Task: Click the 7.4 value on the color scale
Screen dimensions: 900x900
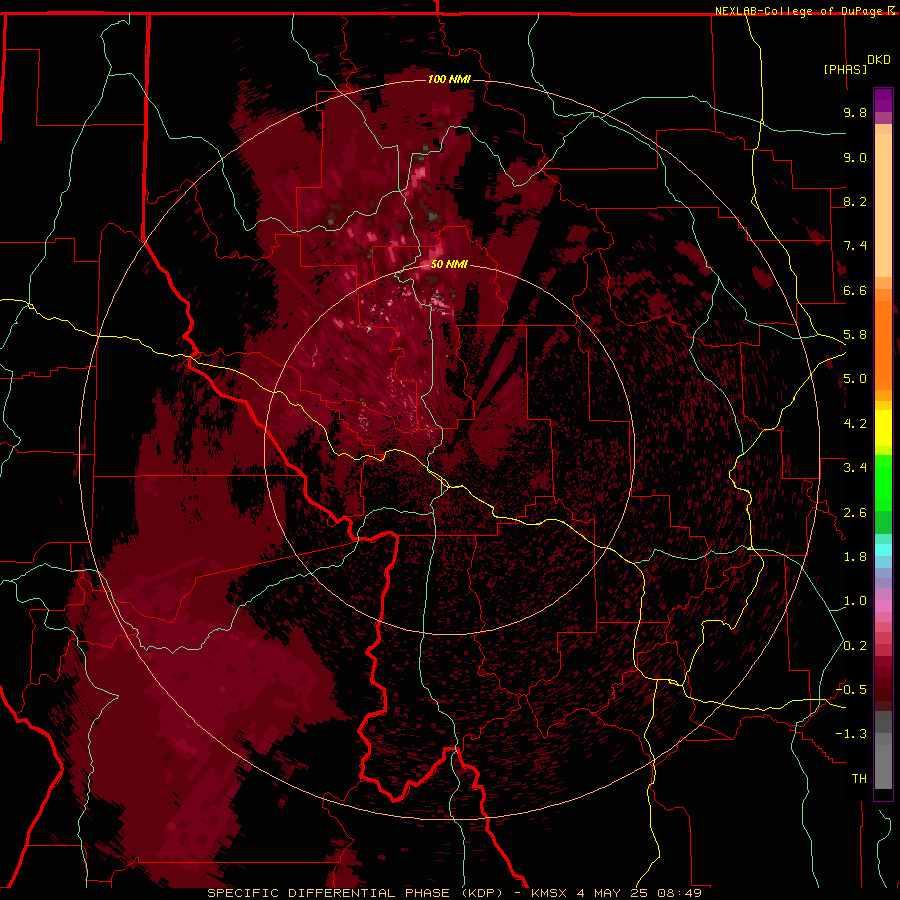Action: (x=855, y=246)
